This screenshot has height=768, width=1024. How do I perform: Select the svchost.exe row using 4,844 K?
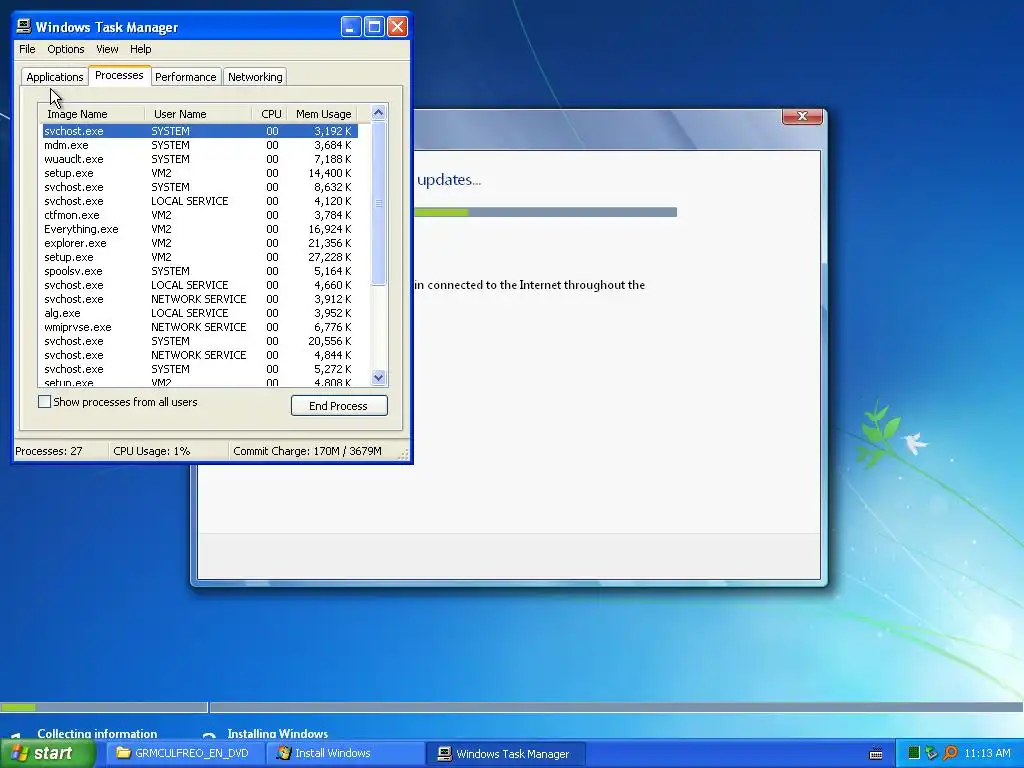(x=200, y=355)
